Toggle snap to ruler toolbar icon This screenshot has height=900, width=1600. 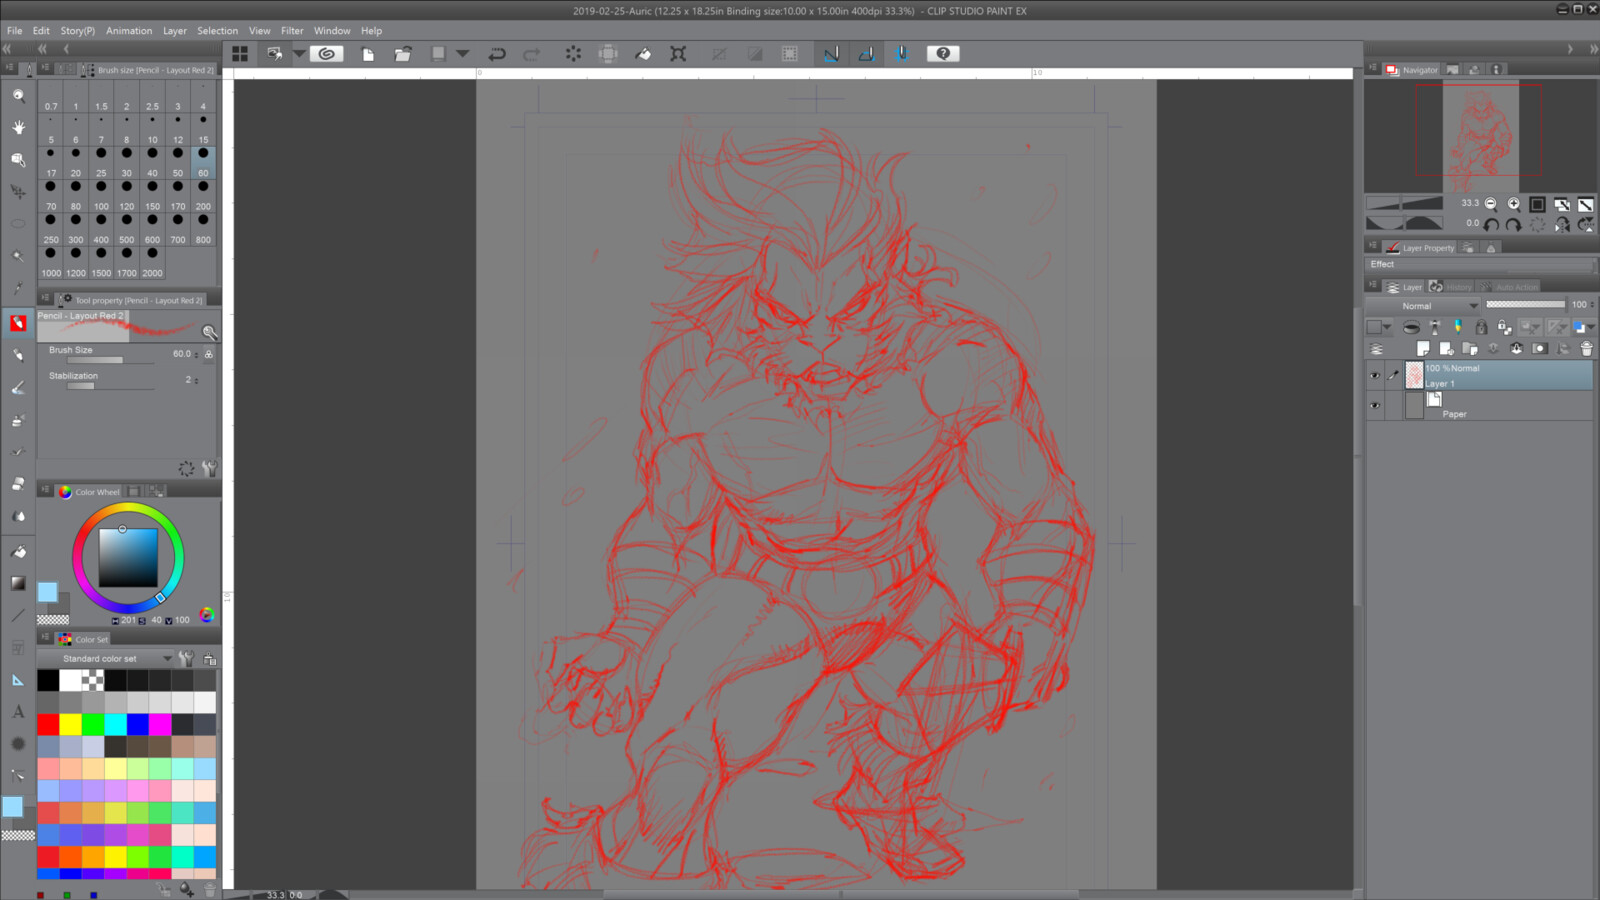tap(831, 54)
